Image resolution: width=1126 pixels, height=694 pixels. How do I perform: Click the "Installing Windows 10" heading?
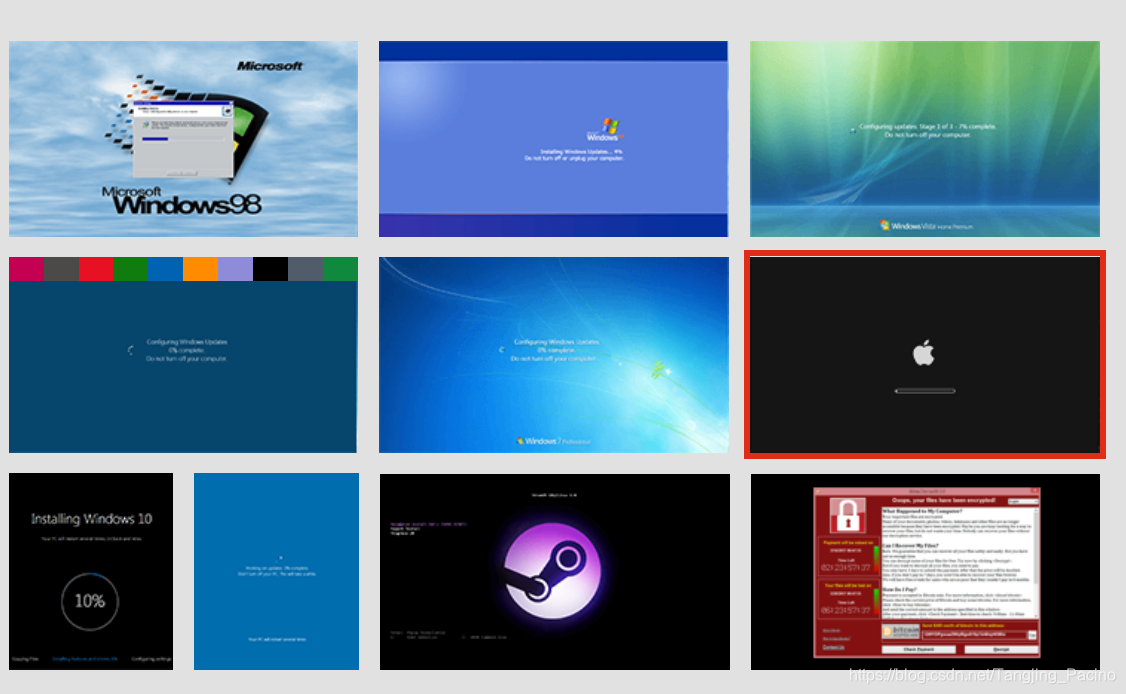(x=91, y=519)
